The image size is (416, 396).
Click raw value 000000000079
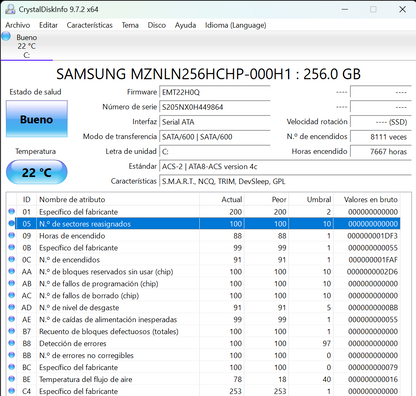tap(373, 367)
